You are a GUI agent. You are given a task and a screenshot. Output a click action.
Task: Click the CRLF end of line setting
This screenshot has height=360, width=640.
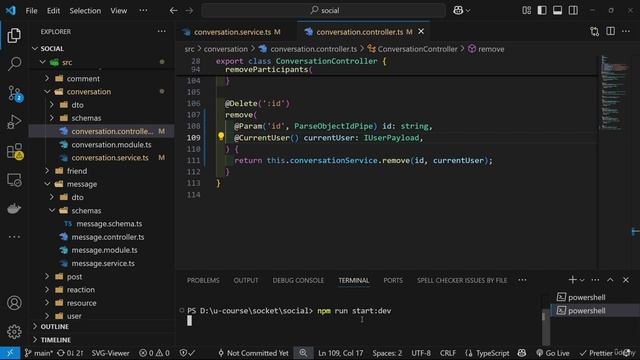click(448, 353)
